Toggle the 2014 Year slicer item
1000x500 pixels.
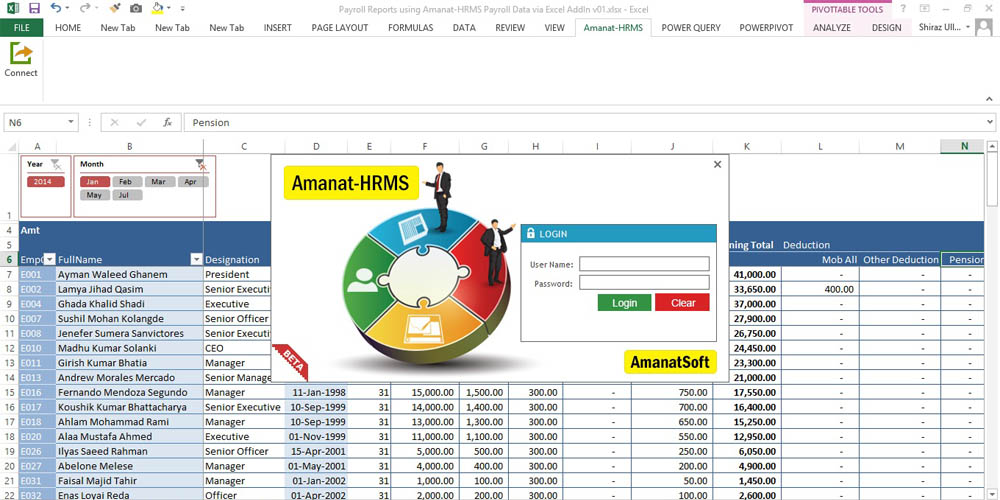[46, 182]
